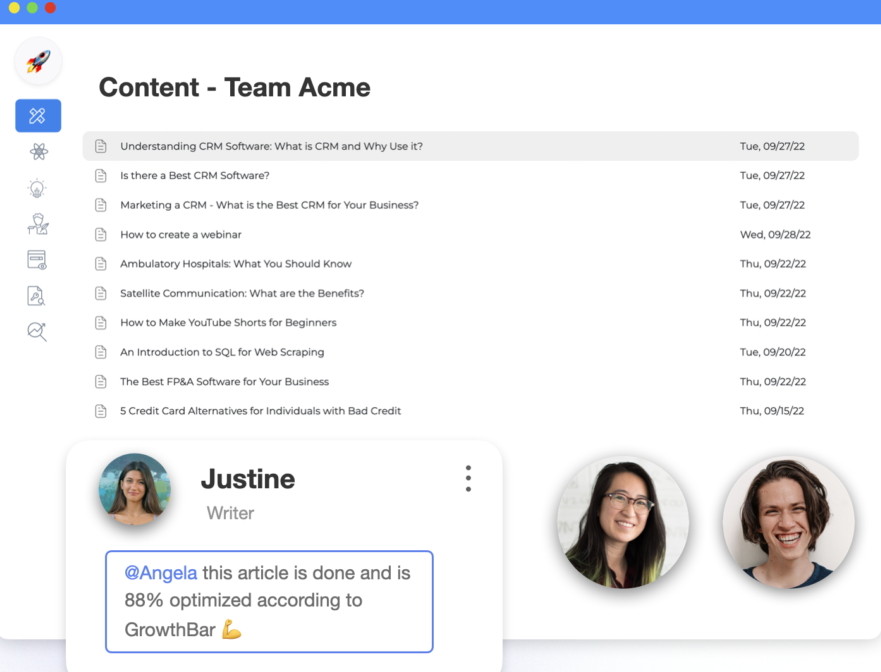
Task: Open the chart magnifier analytics icon
Action: (x=37, y=332)
